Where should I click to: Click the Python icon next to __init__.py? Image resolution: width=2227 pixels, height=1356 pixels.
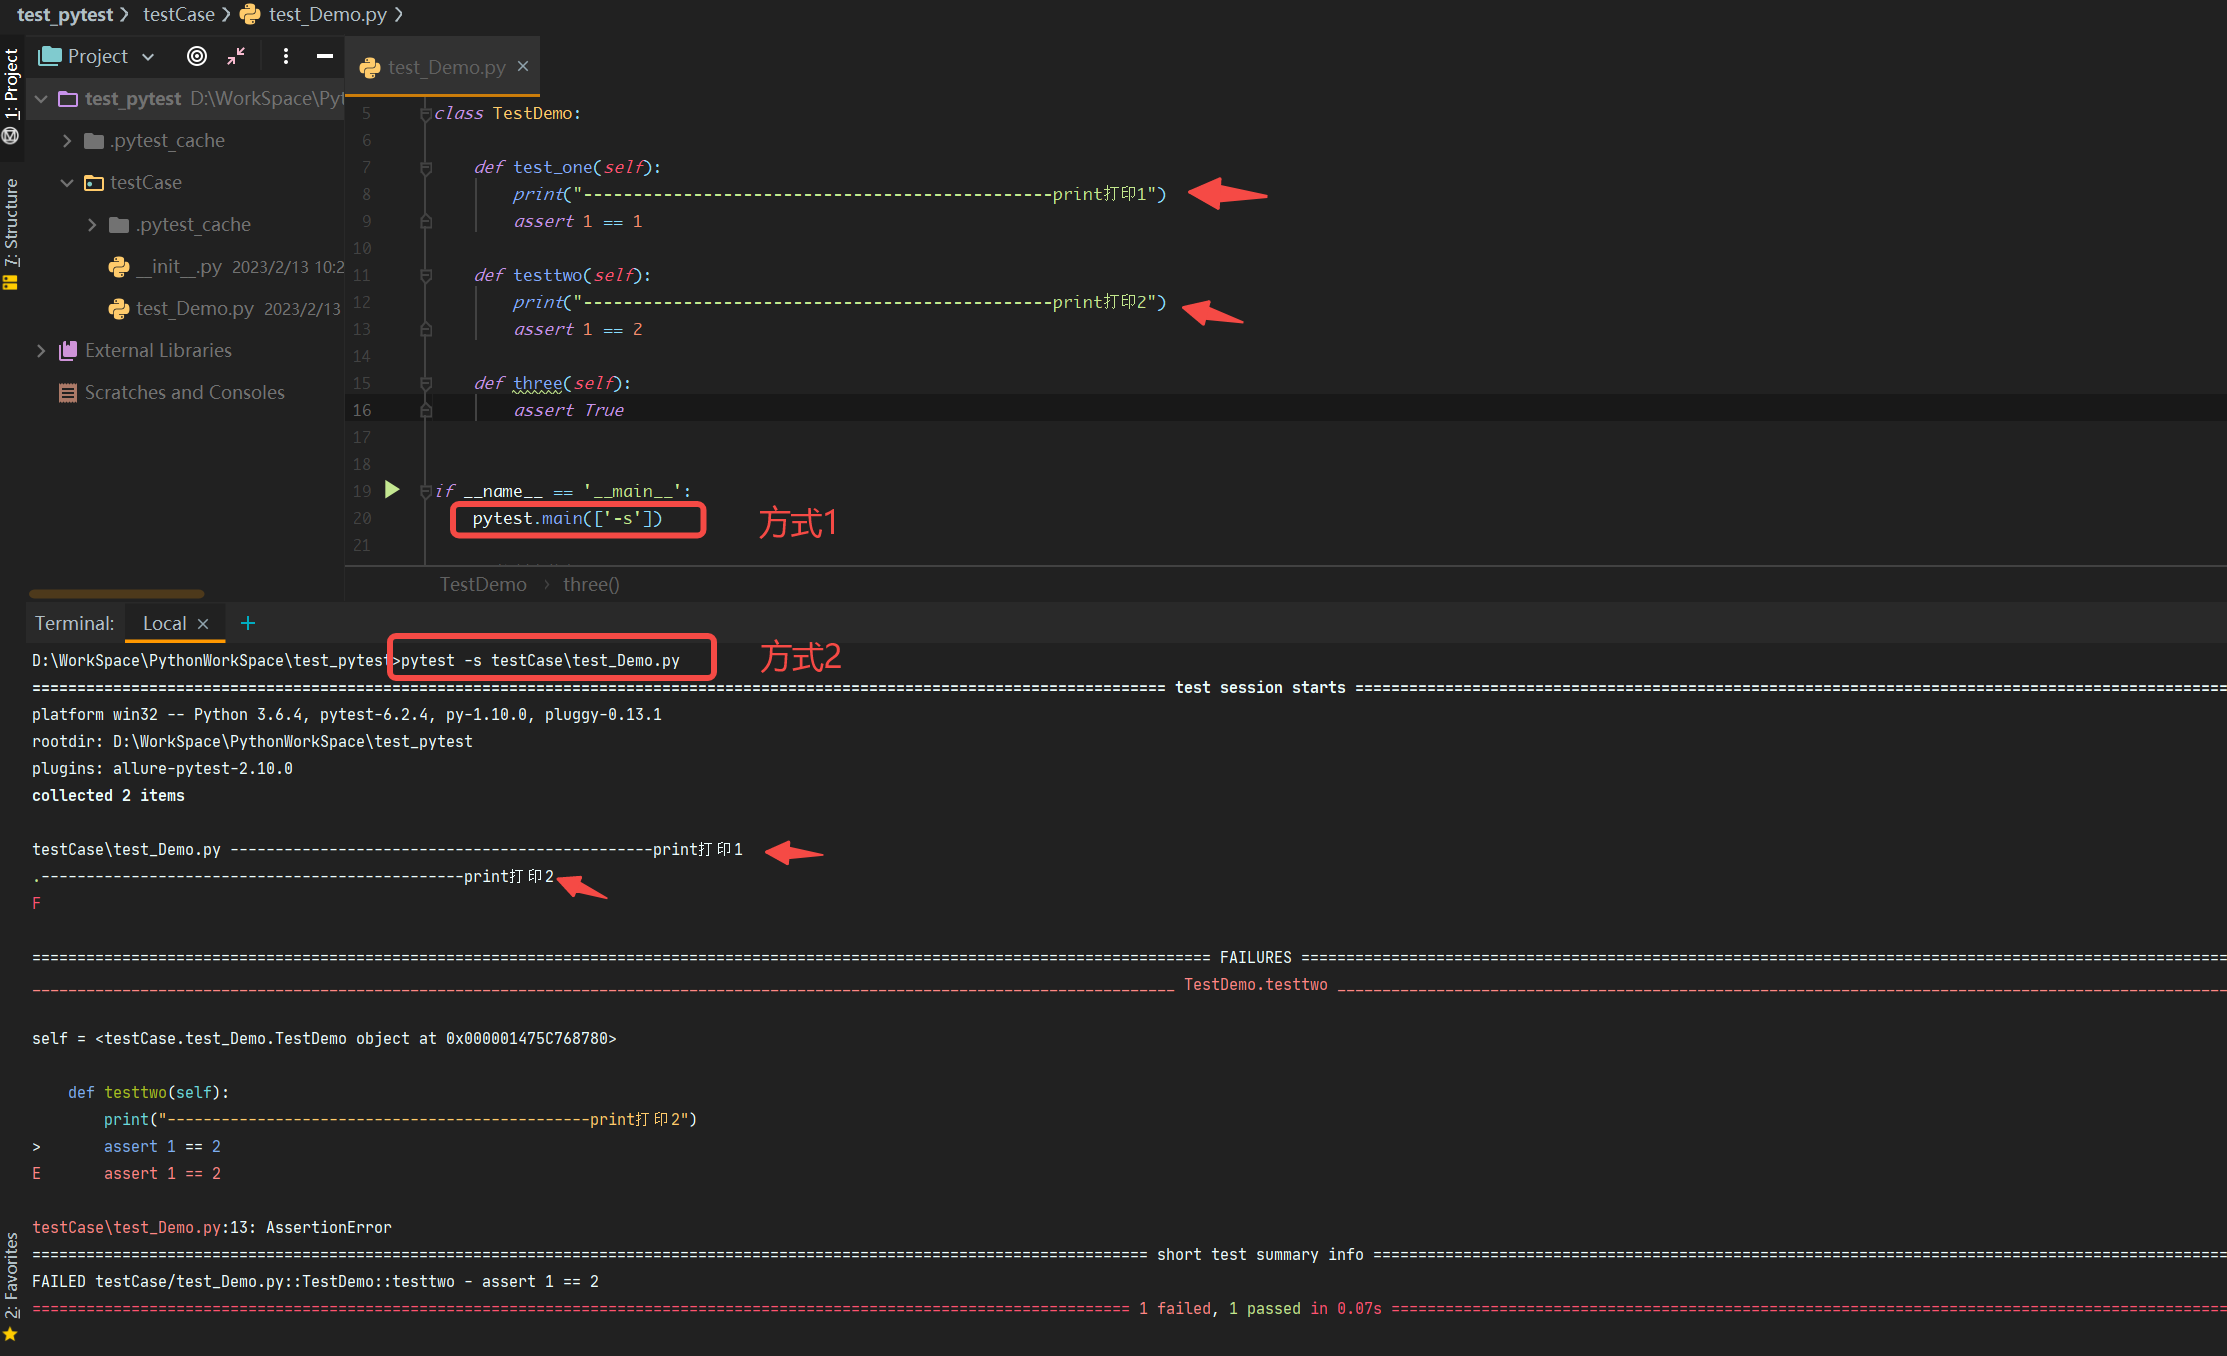click(118, 267)
